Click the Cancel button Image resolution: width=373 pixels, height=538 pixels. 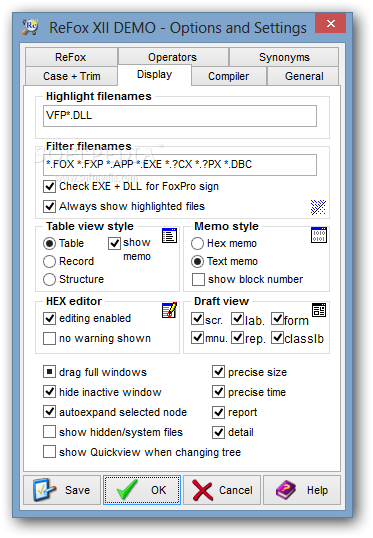coord(222,490)
